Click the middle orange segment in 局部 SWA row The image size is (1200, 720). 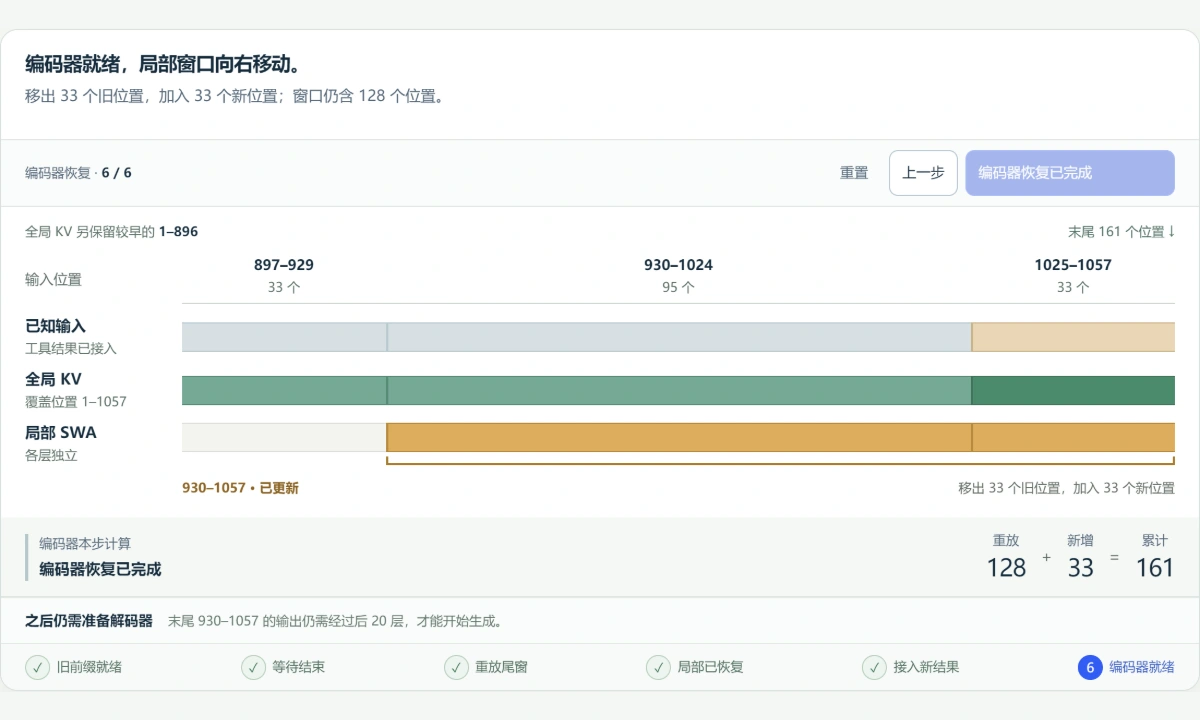[x=679, y=437]
